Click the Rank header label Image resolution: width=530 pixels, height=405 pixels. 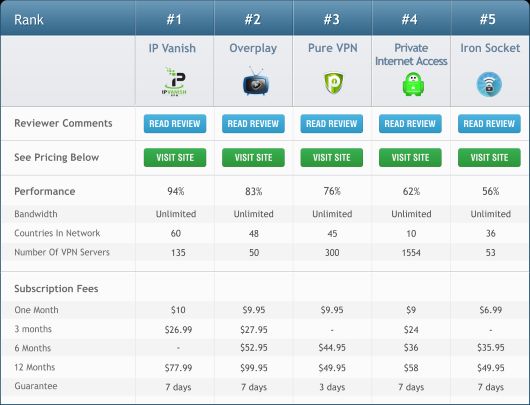coord(29,20)
